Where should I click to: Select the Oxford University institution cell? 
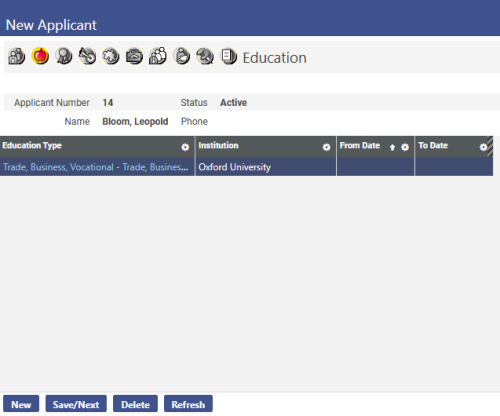point(266,167)
